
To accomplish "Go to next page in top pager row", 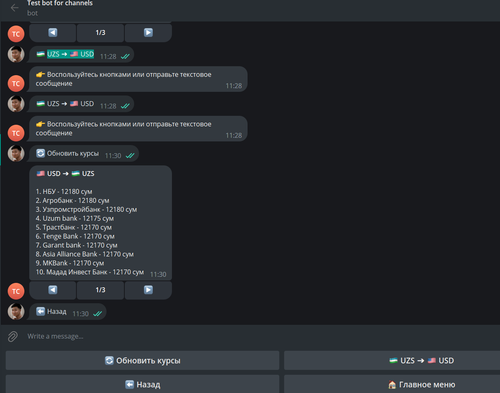I will point(148,32).
